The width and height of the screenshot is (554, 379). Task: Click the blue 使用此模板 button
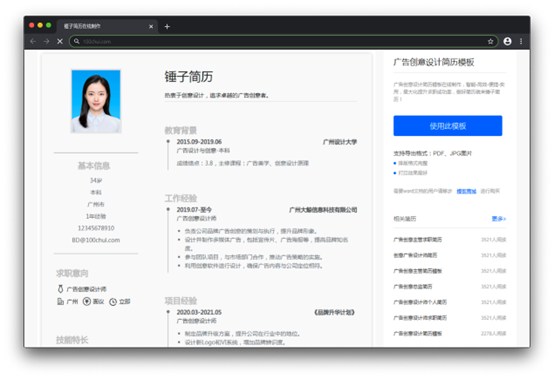coord(448,126)
